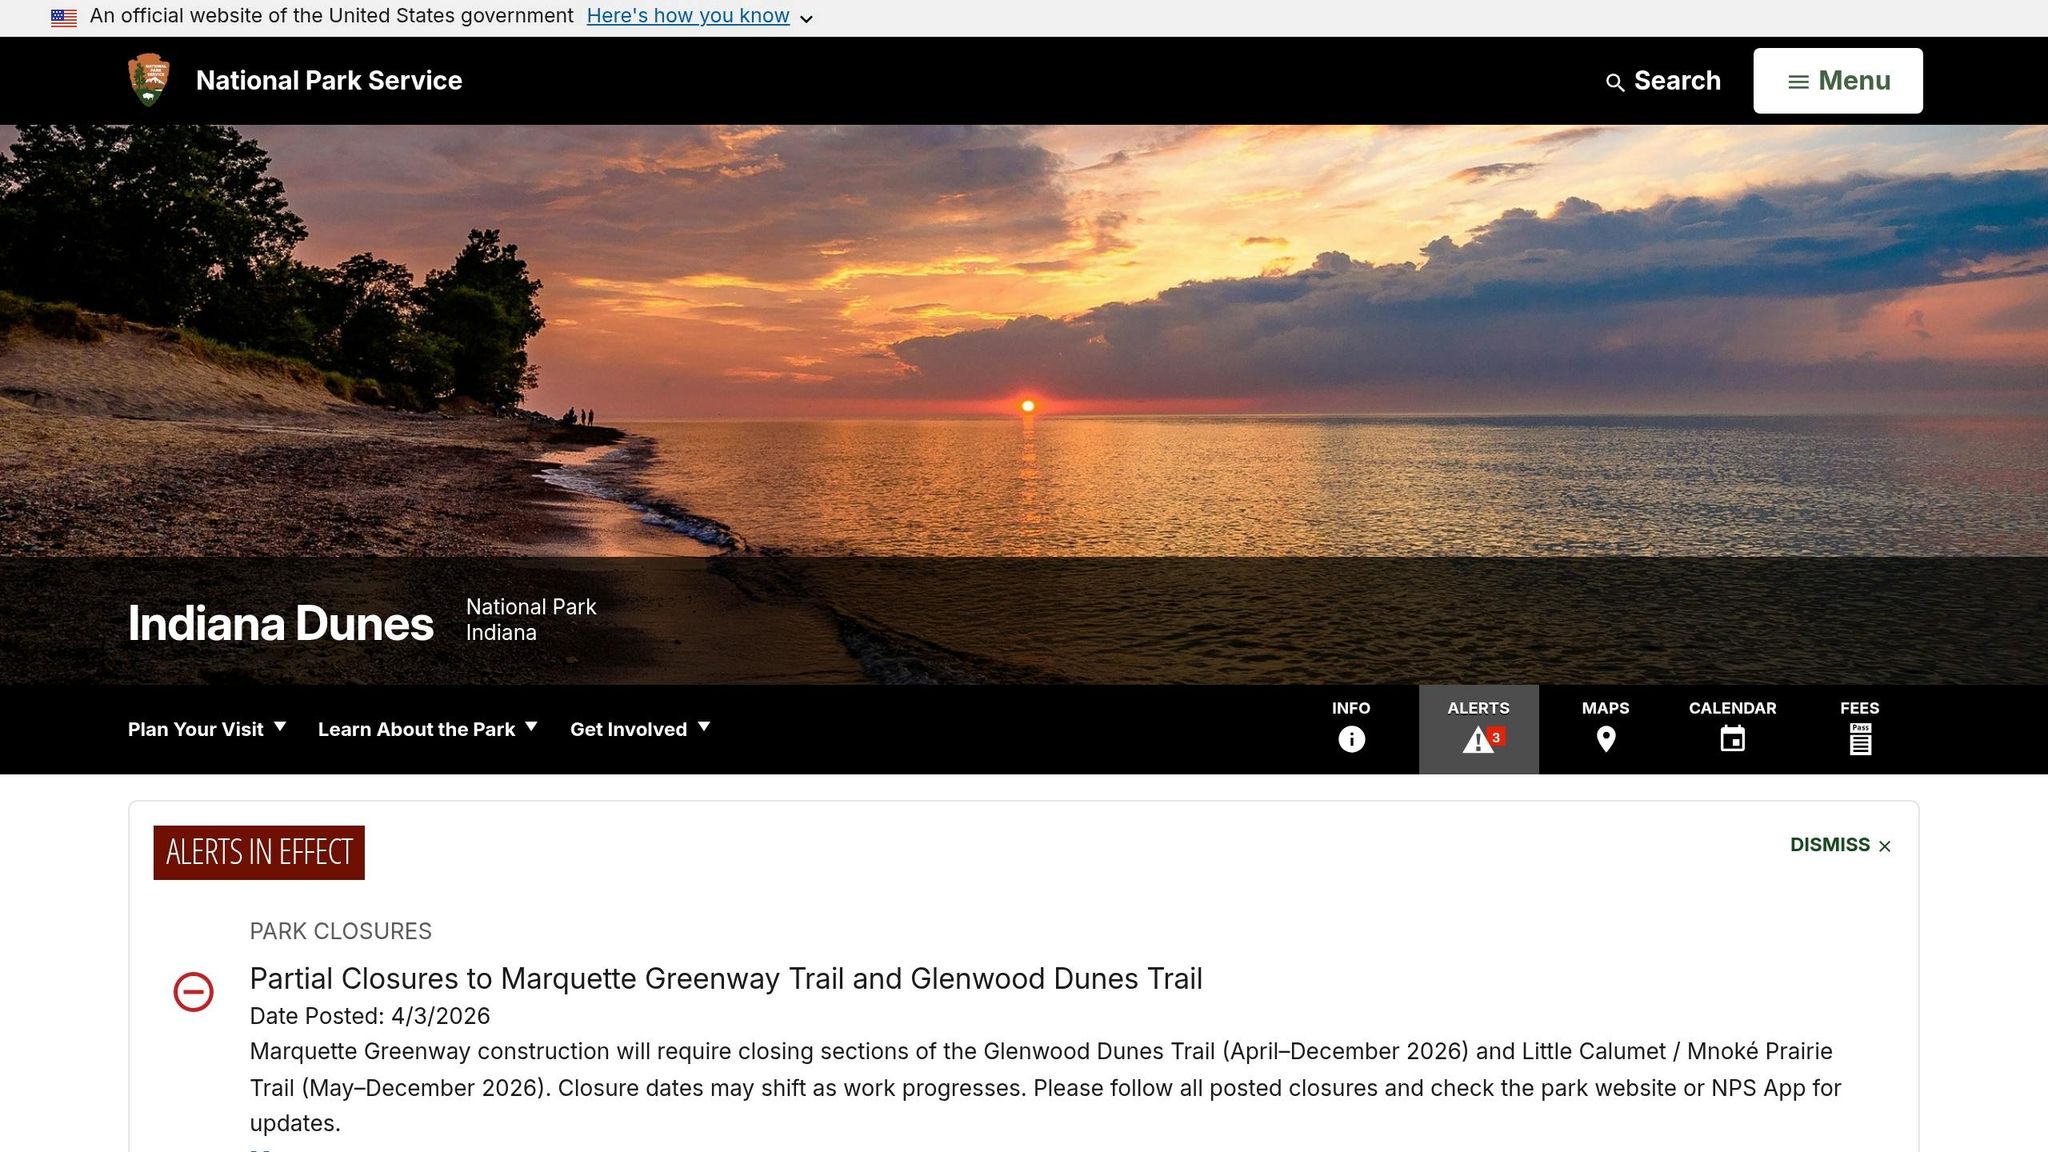Expand the 'Here's how you know' chevron
The image size is (2048, 1152).
pos(806,19)
